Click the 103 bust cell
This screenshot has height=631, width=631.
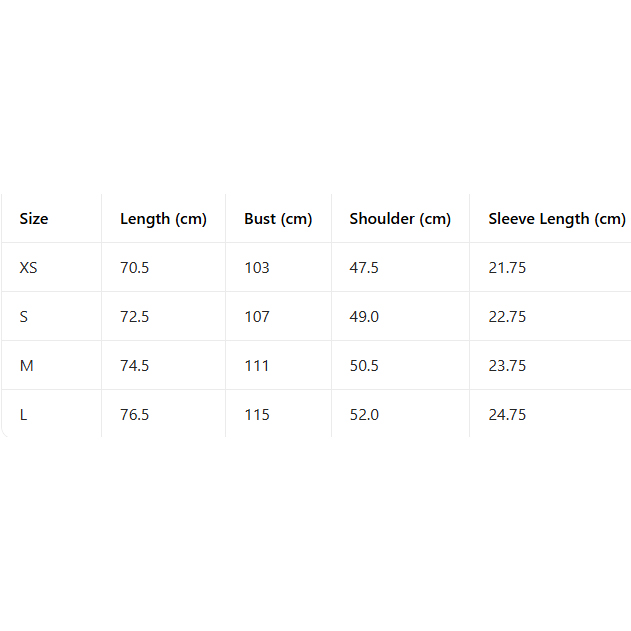[x=257, y=268]
